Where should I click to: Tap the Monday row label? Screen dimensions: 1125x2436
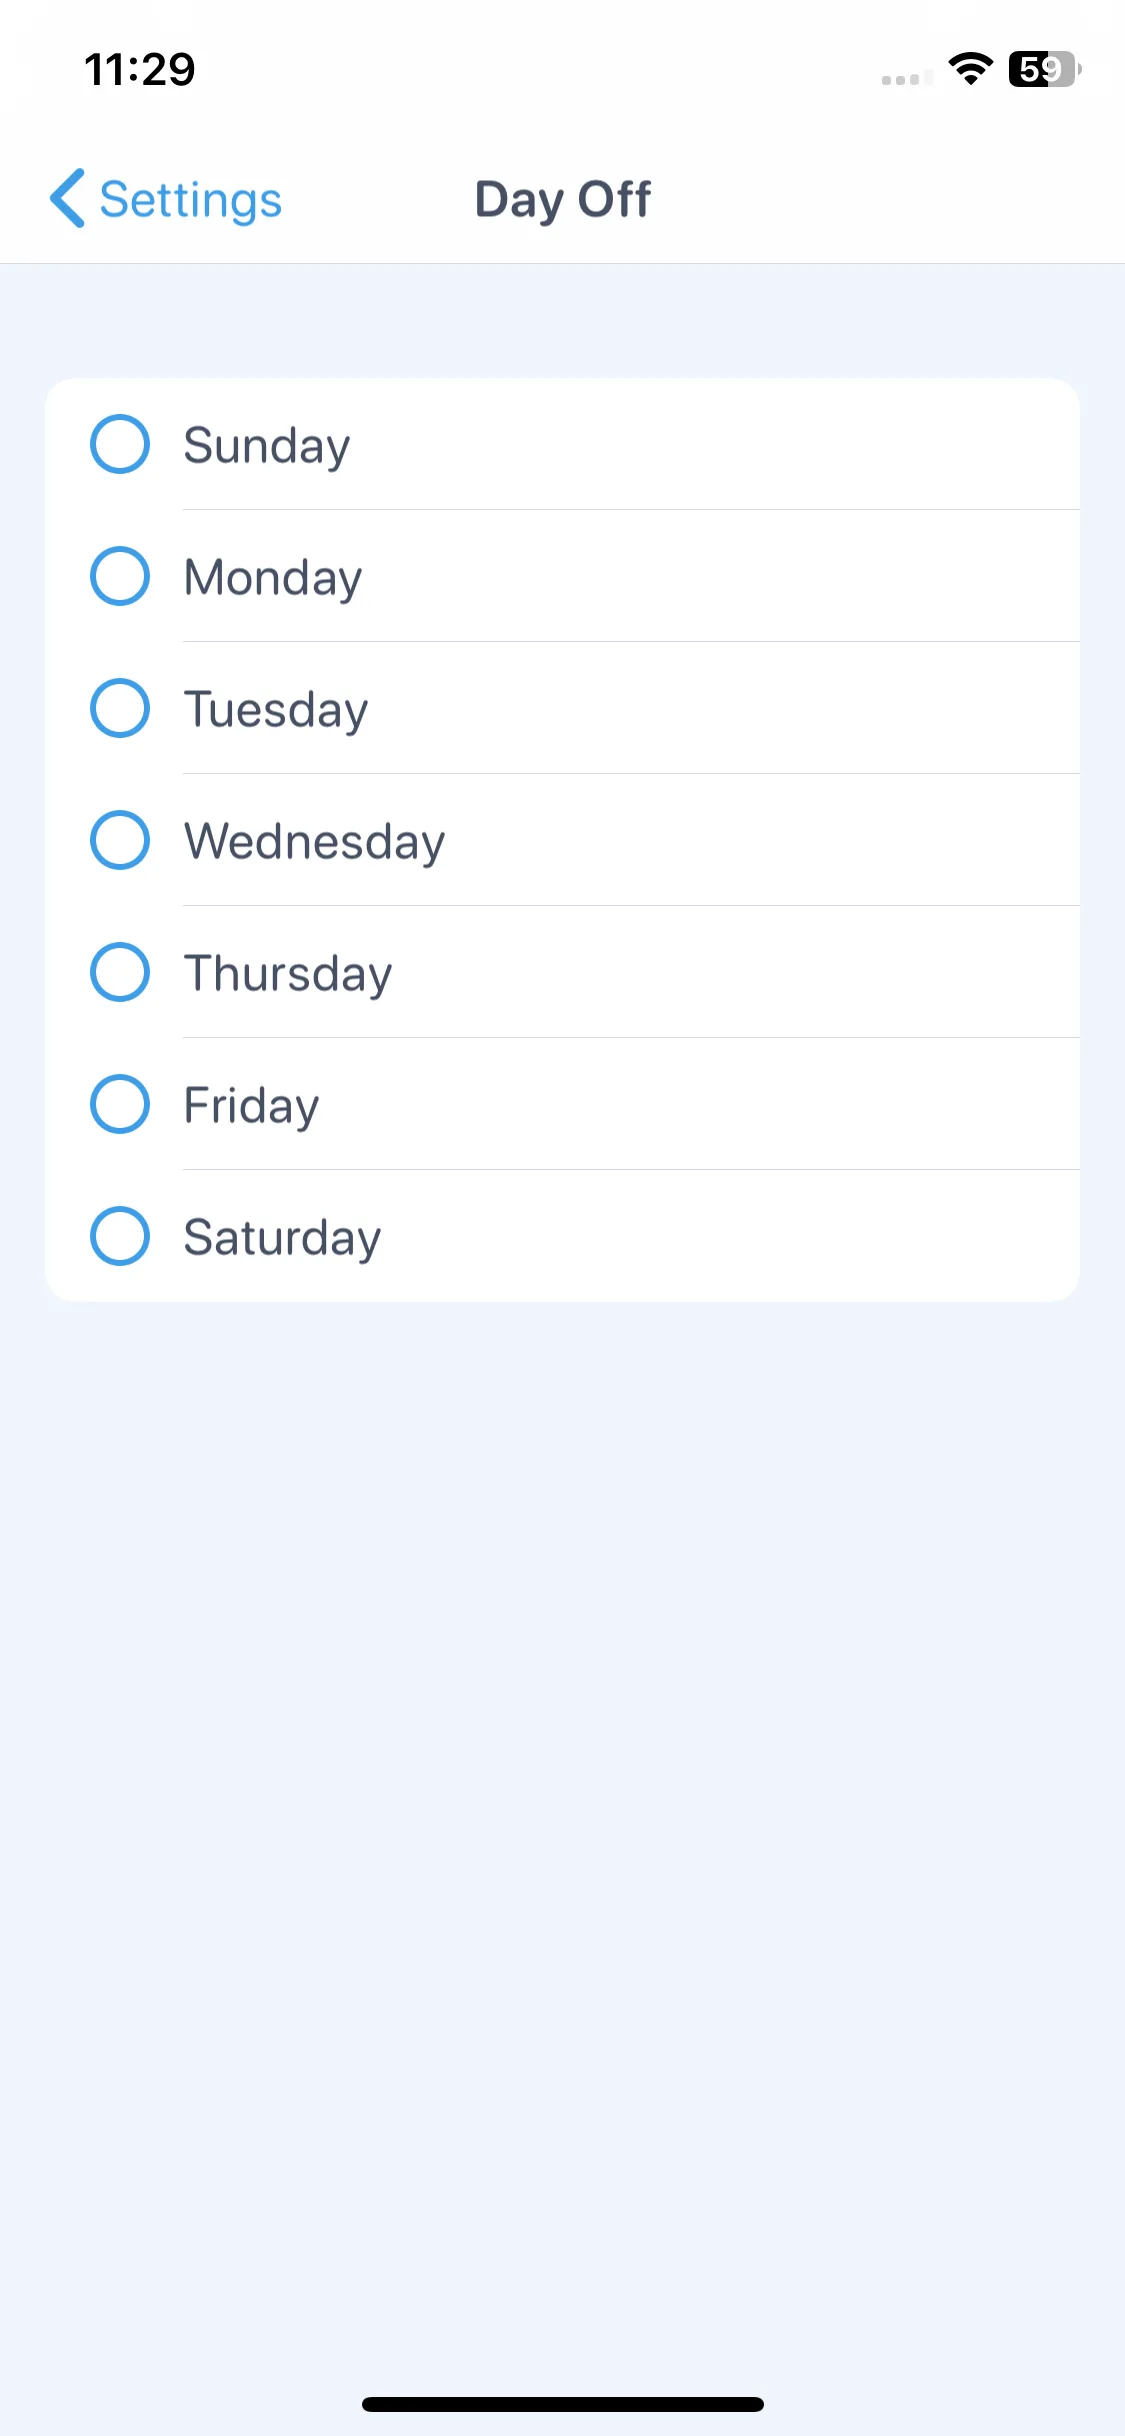coord(273,578)
